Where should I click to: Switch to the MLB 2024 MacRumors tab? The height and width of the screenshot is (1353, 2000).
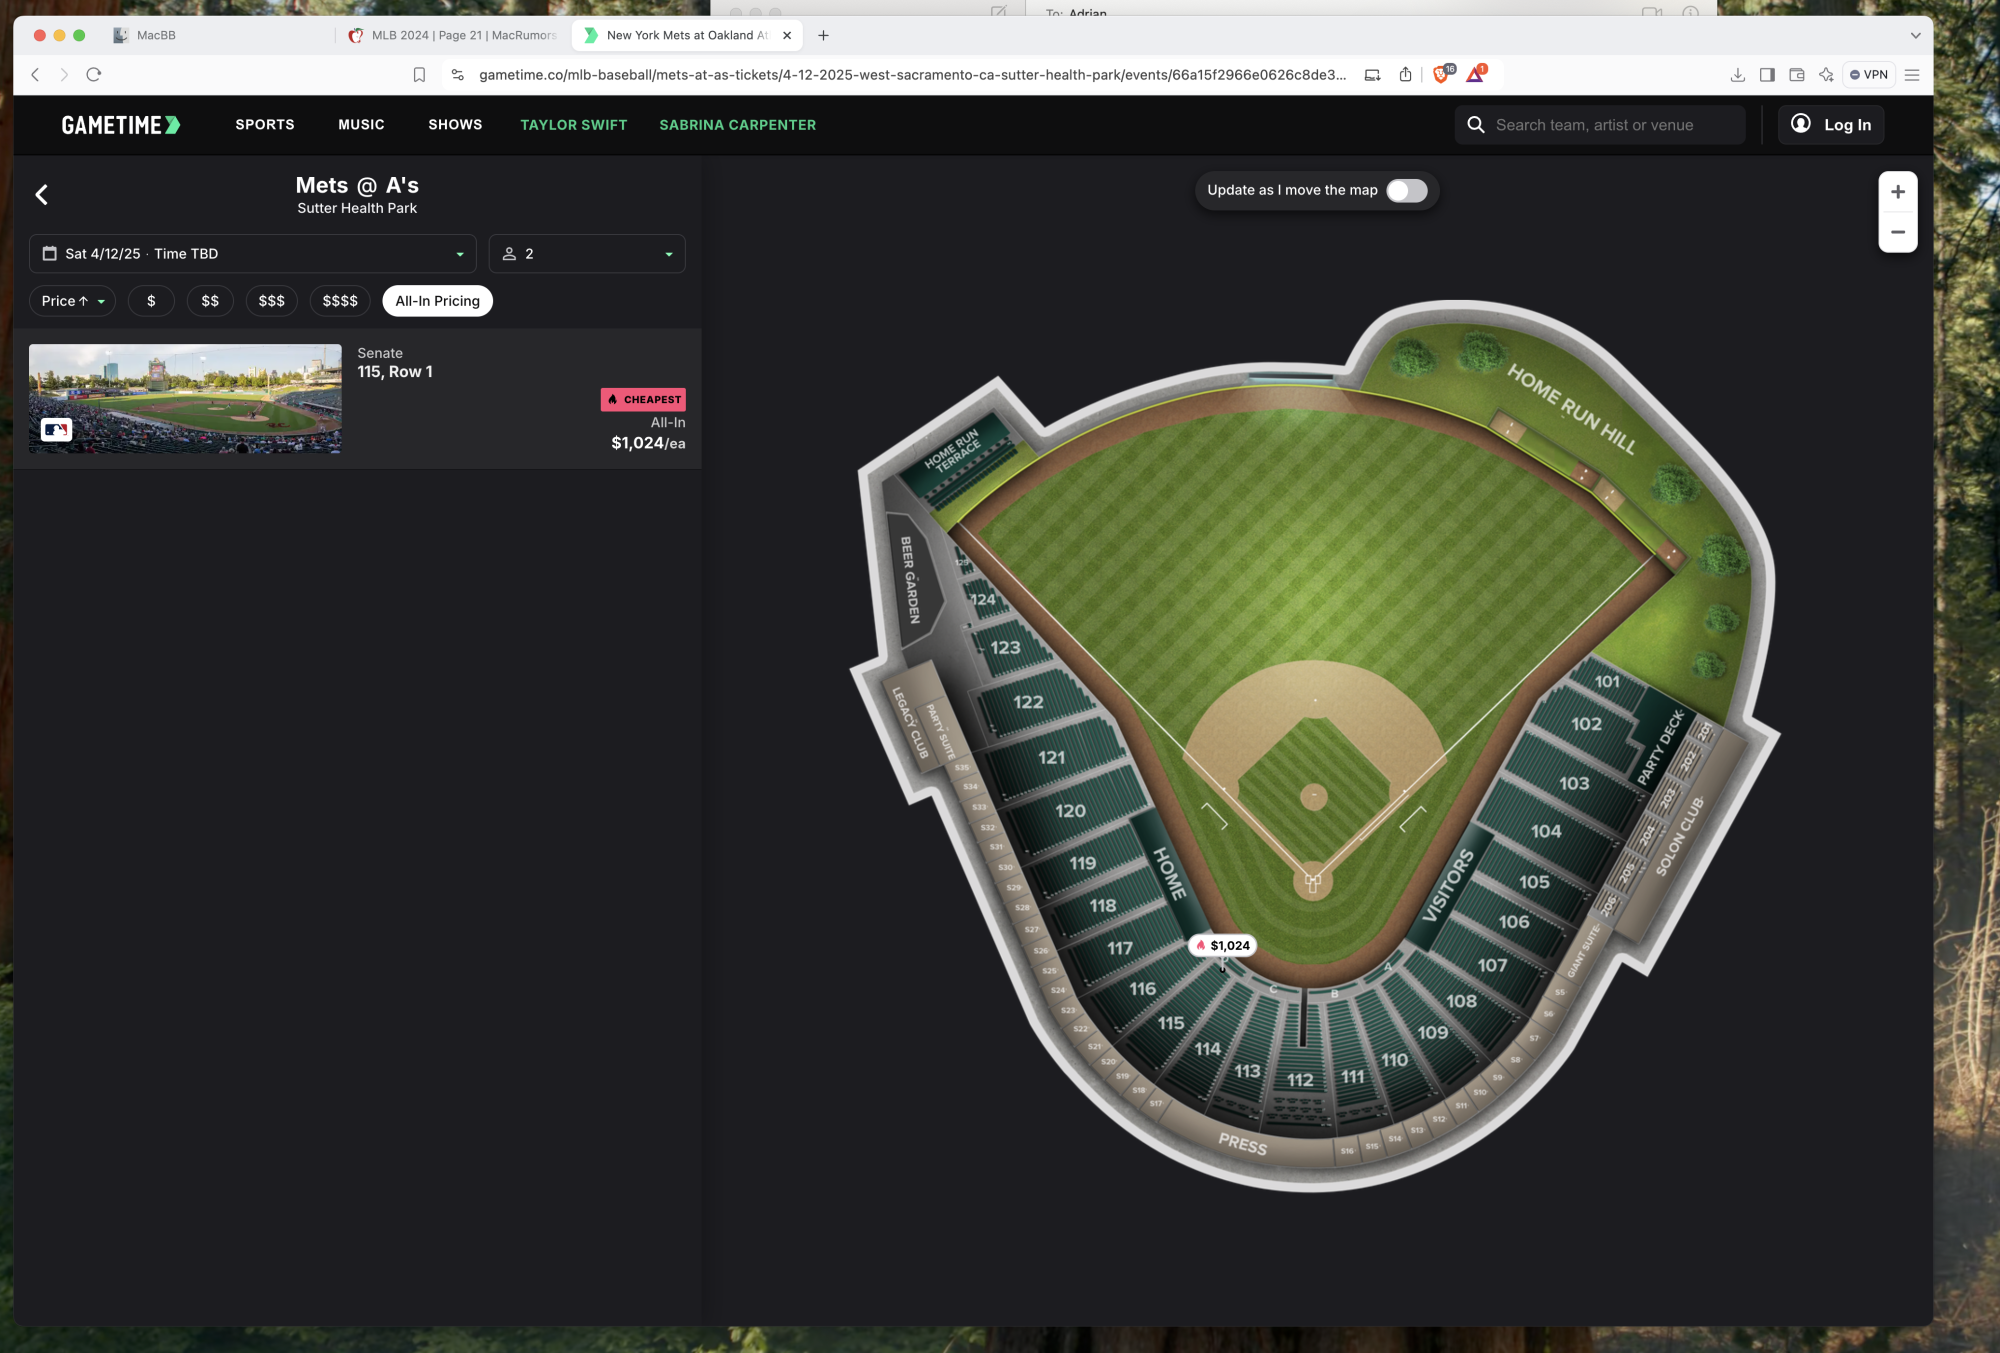(x=453, y=35)
